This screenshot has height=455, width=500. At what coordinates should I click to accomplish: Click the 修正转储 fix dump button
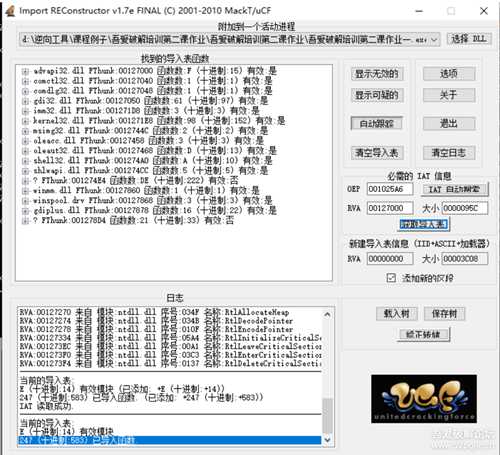[424, 334]
